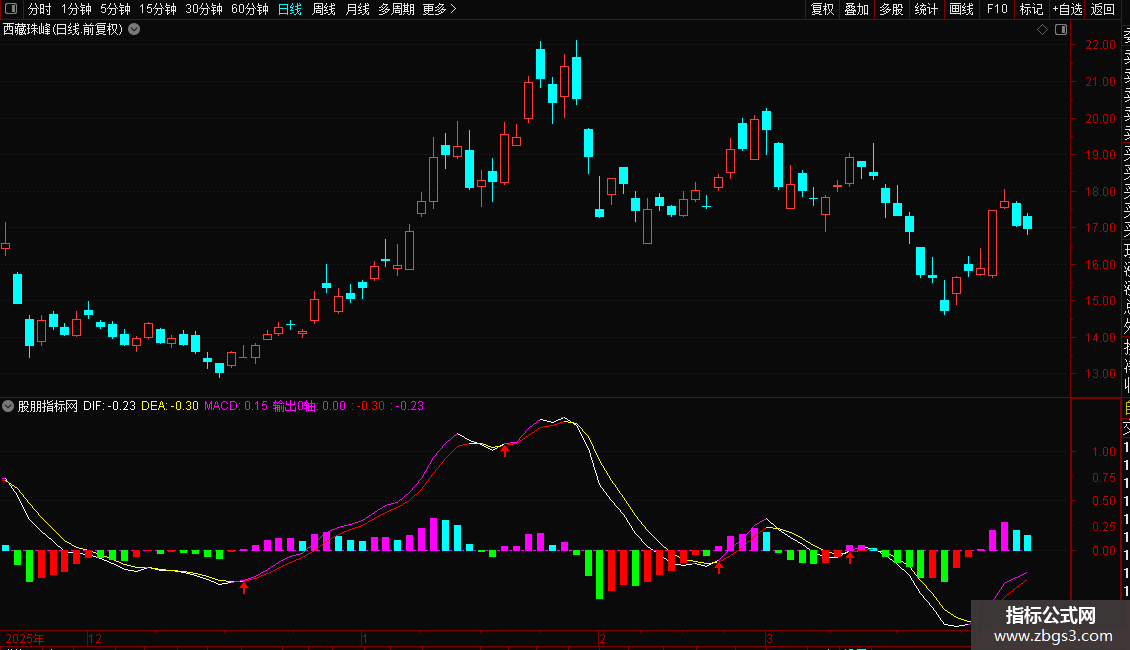Click the 20.00 price axis label
The width and height of the screenshot is (1130, 650).
(x=1100, y=118)
